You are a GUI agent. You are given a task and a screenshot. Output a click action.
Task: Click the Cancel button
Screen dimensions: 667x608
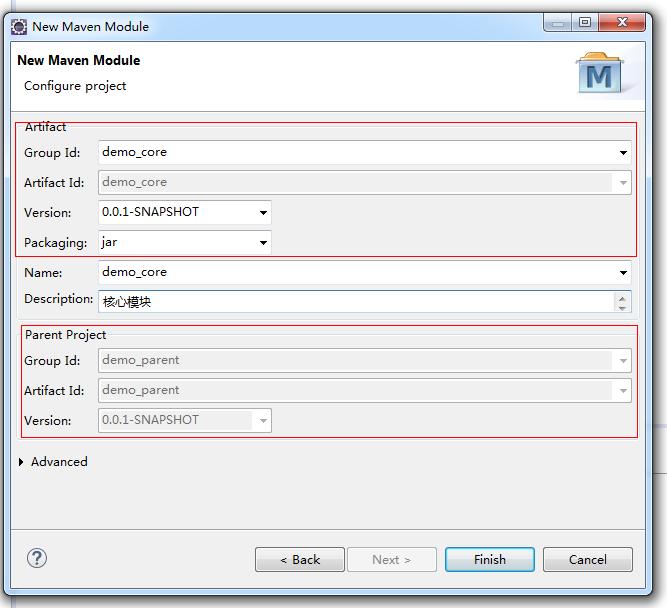[x=587, y=559]
